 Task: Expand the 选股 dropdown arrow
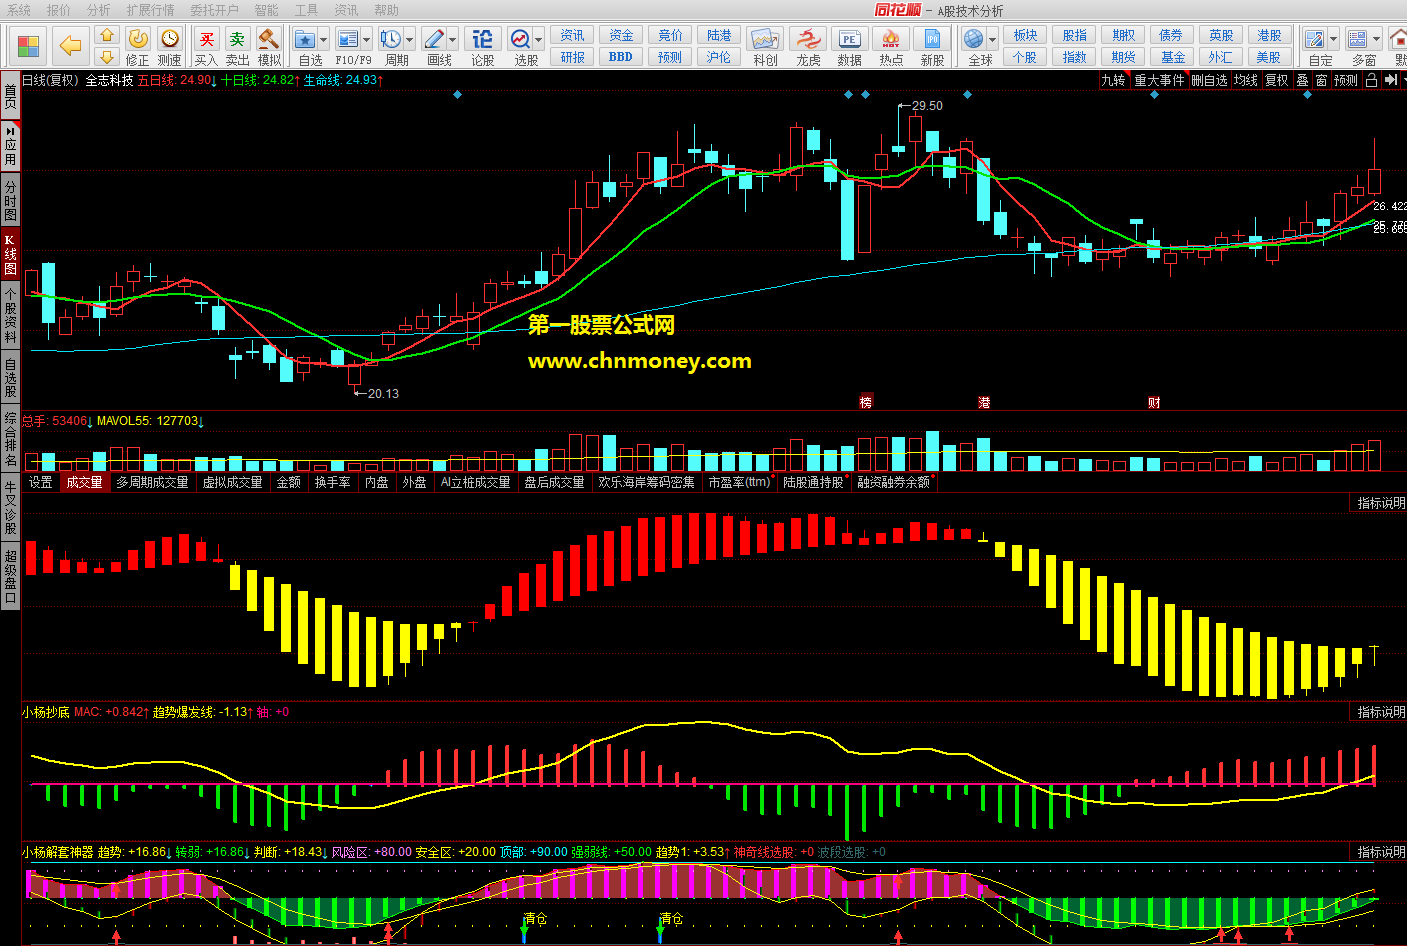pyautogui.click(x=538, y=40)
